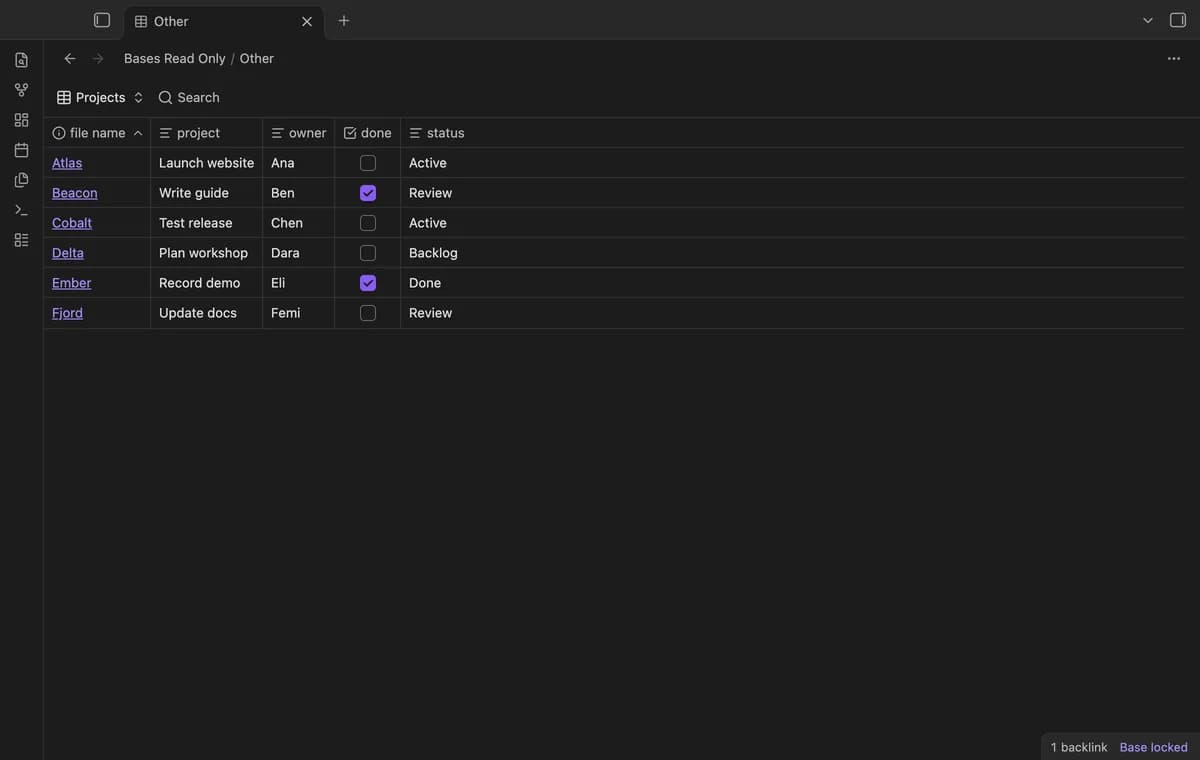Open the Fjord file link

[67, 313]
